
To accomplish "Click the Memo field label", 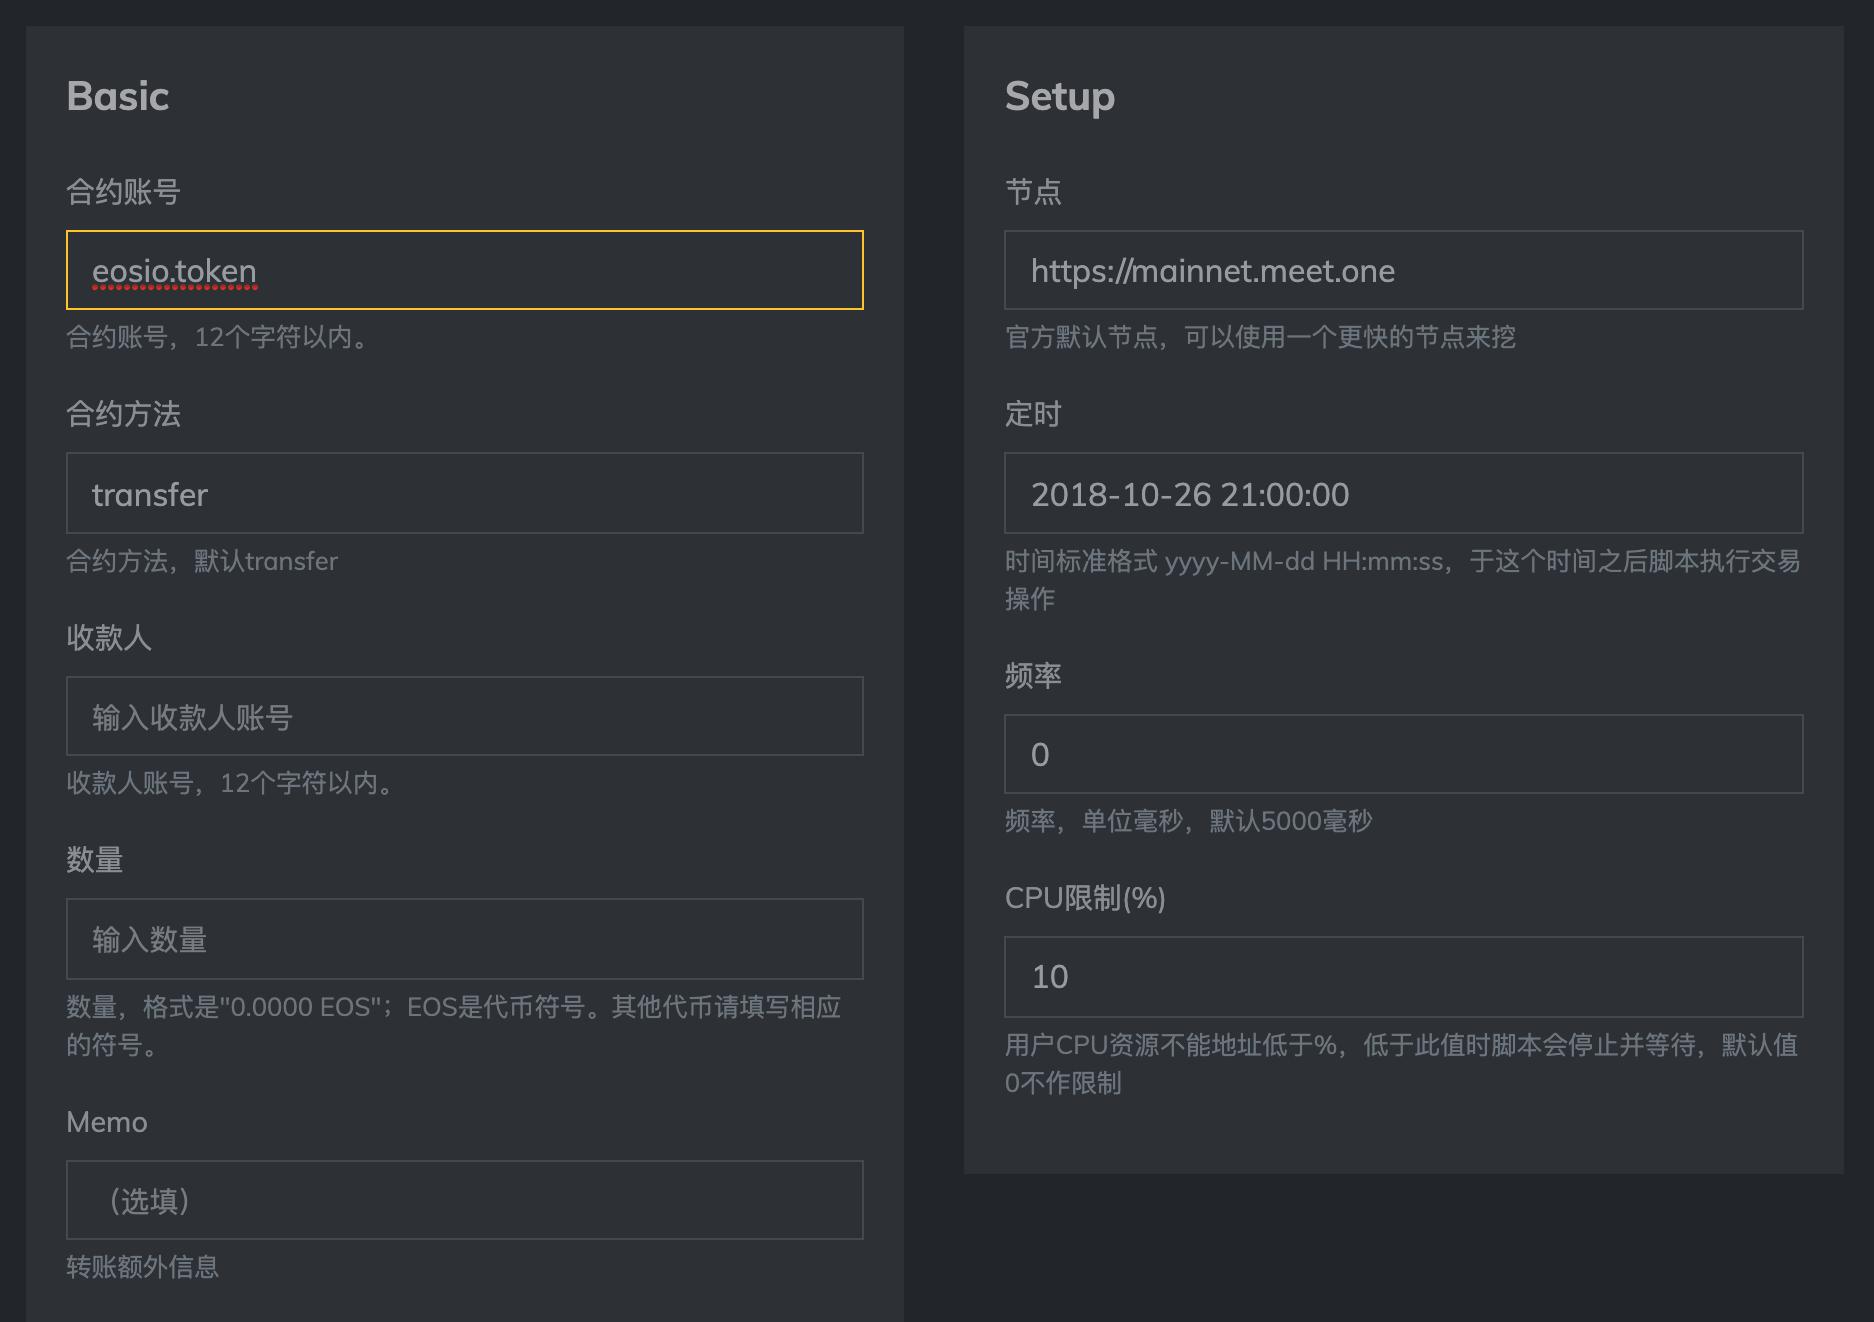I will tap(107, 1122).
